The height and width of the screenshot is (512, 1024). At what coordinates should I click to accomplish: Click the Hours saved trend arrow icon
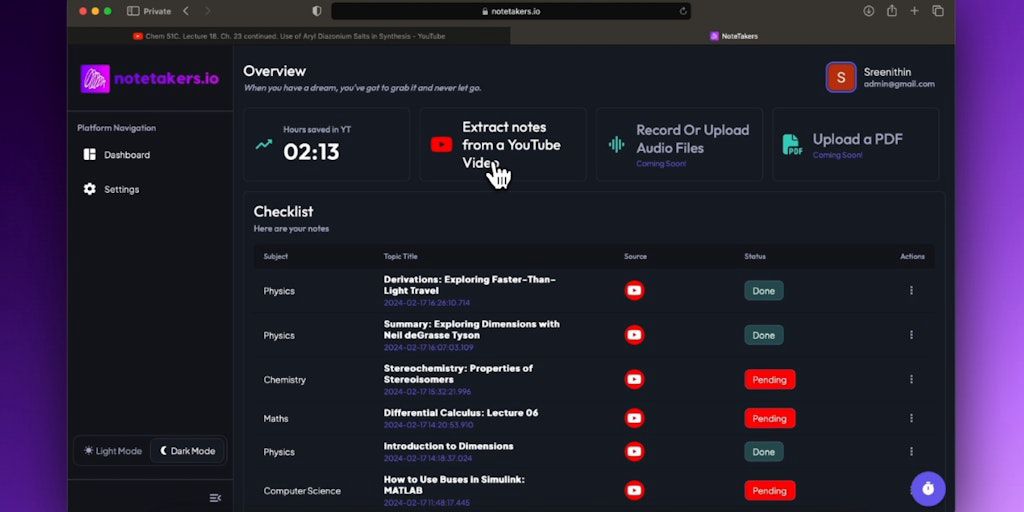(x=264, y=144)
